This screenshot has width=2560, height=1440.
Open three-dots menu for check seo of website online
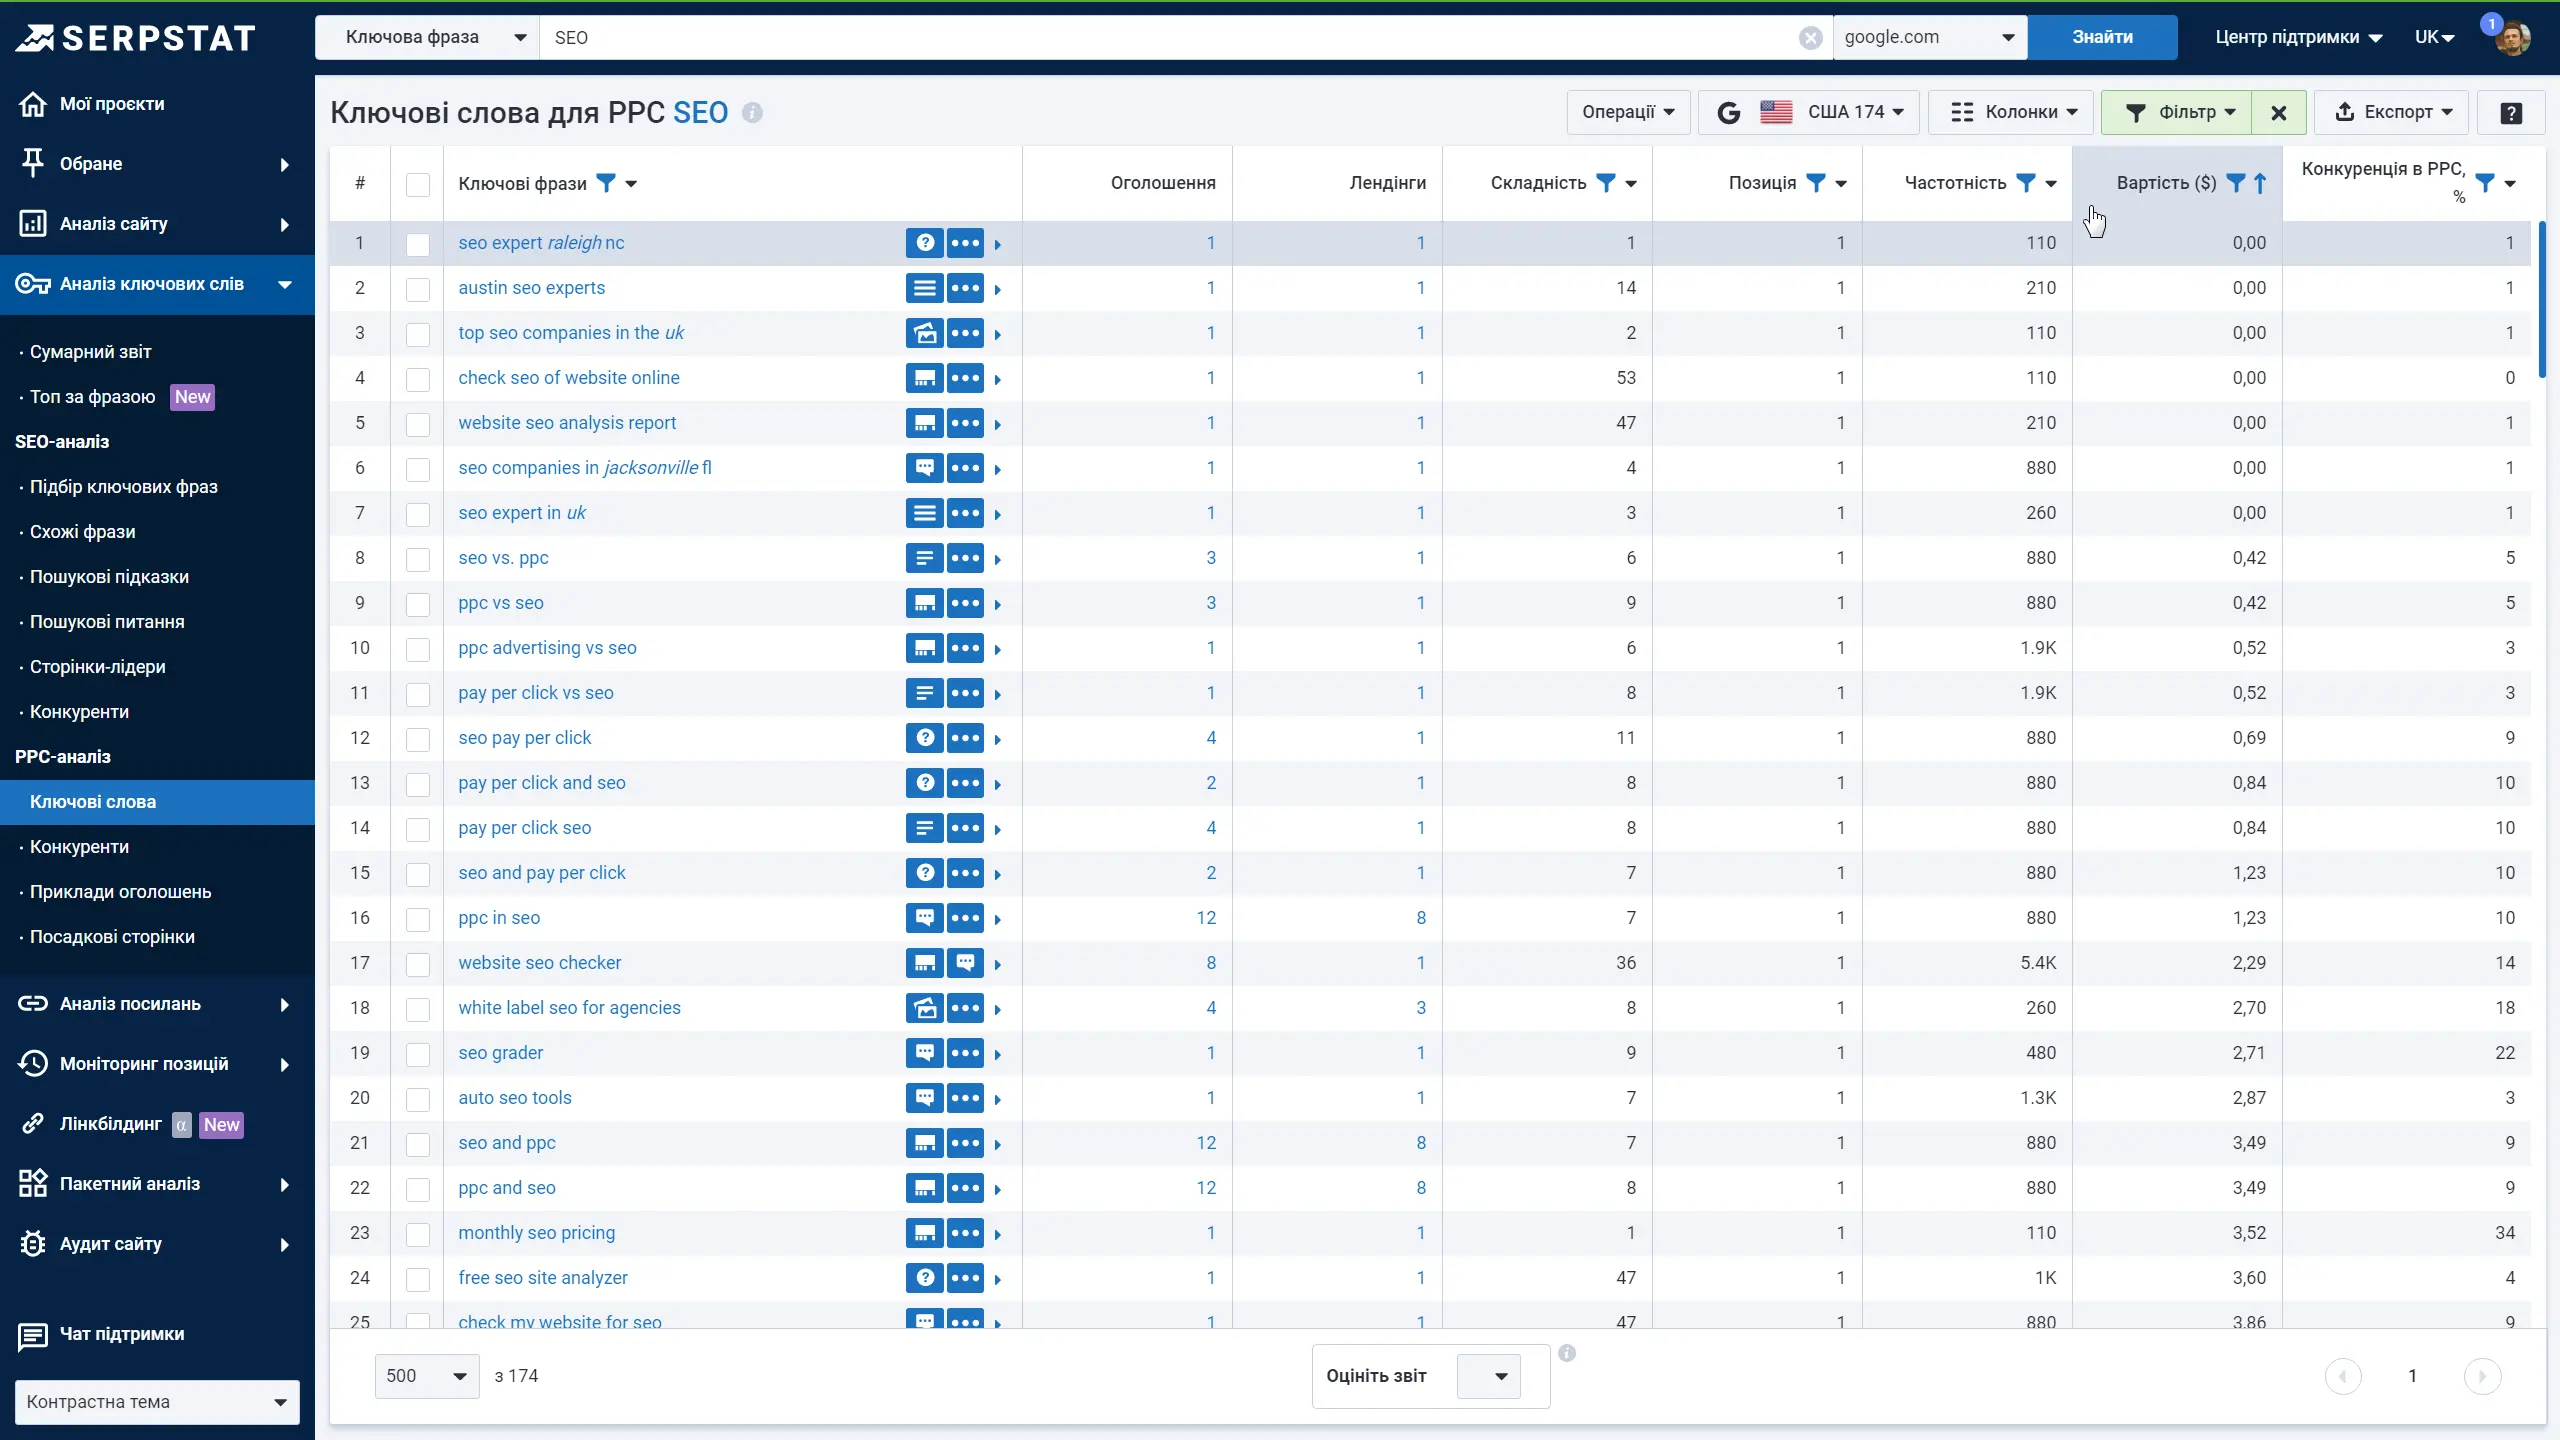coord(965,378)
